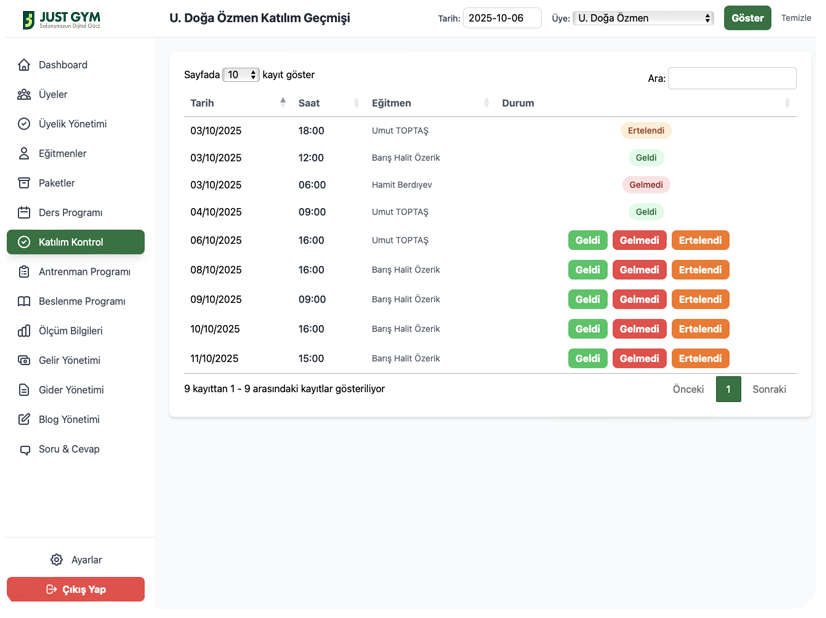Click the Ayarlar gear icon

click(57, 560)
